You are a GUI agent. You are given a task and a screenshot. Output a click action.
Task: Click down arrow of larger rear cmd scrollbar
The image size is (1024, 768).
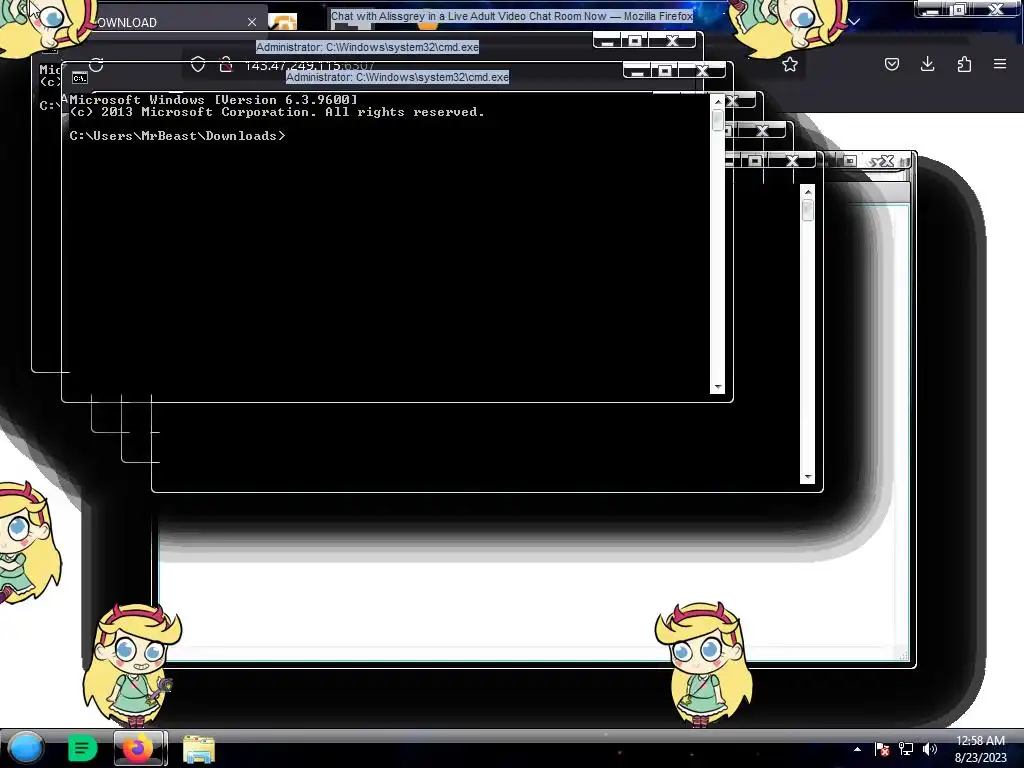point(808,477)
